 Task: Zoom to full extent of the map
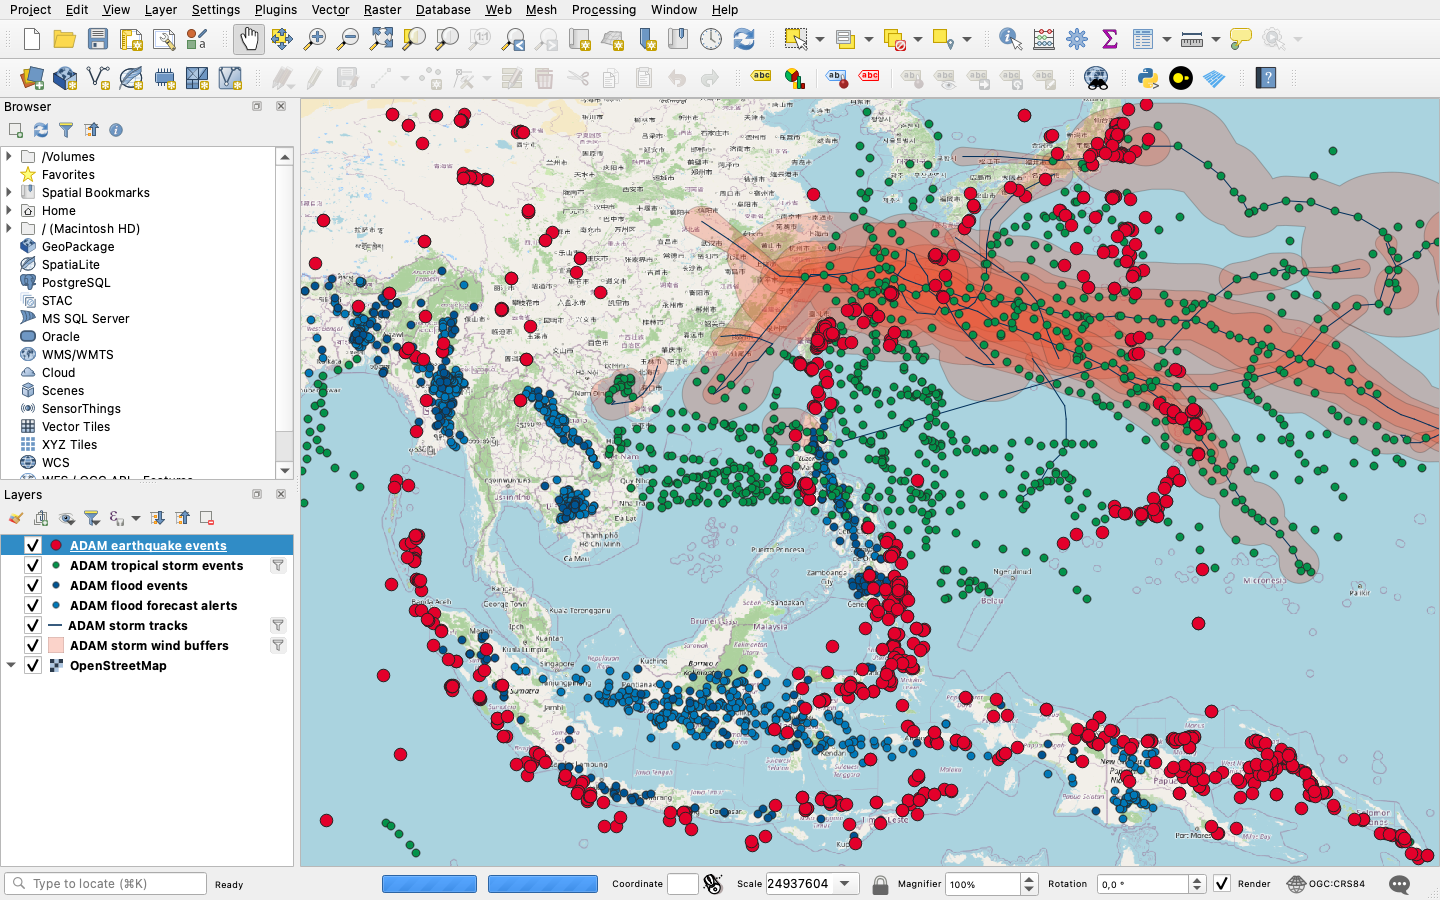(381, 39)
